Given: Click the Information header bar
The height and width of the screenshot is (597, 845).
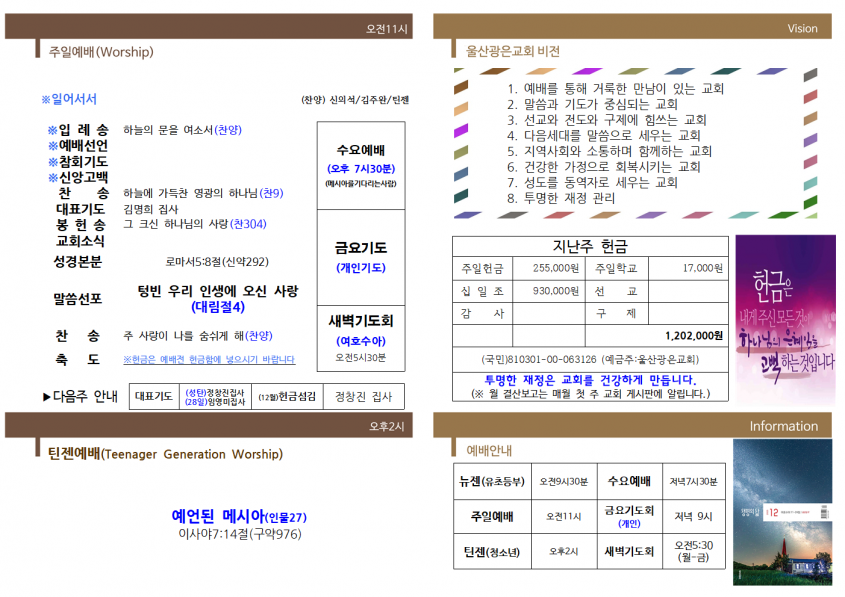Looking at the screenshot, I should pyautogui.click(x=632, y=425).
